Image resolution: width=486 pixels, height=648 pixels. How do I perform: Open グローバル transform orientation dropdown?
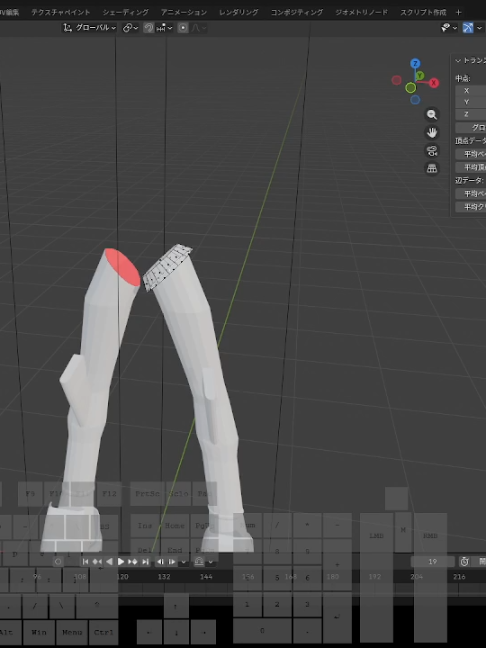tap(90, 28)
